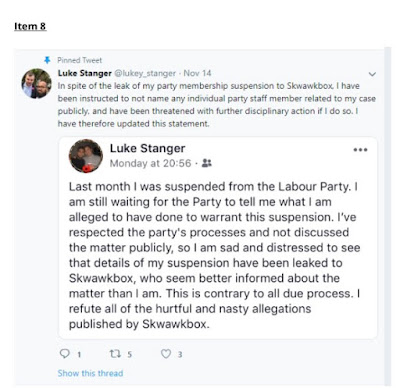Screen dimensions: 400x388
Task: Open the Nov 14 tweet date link
Action: click(197, 73)
